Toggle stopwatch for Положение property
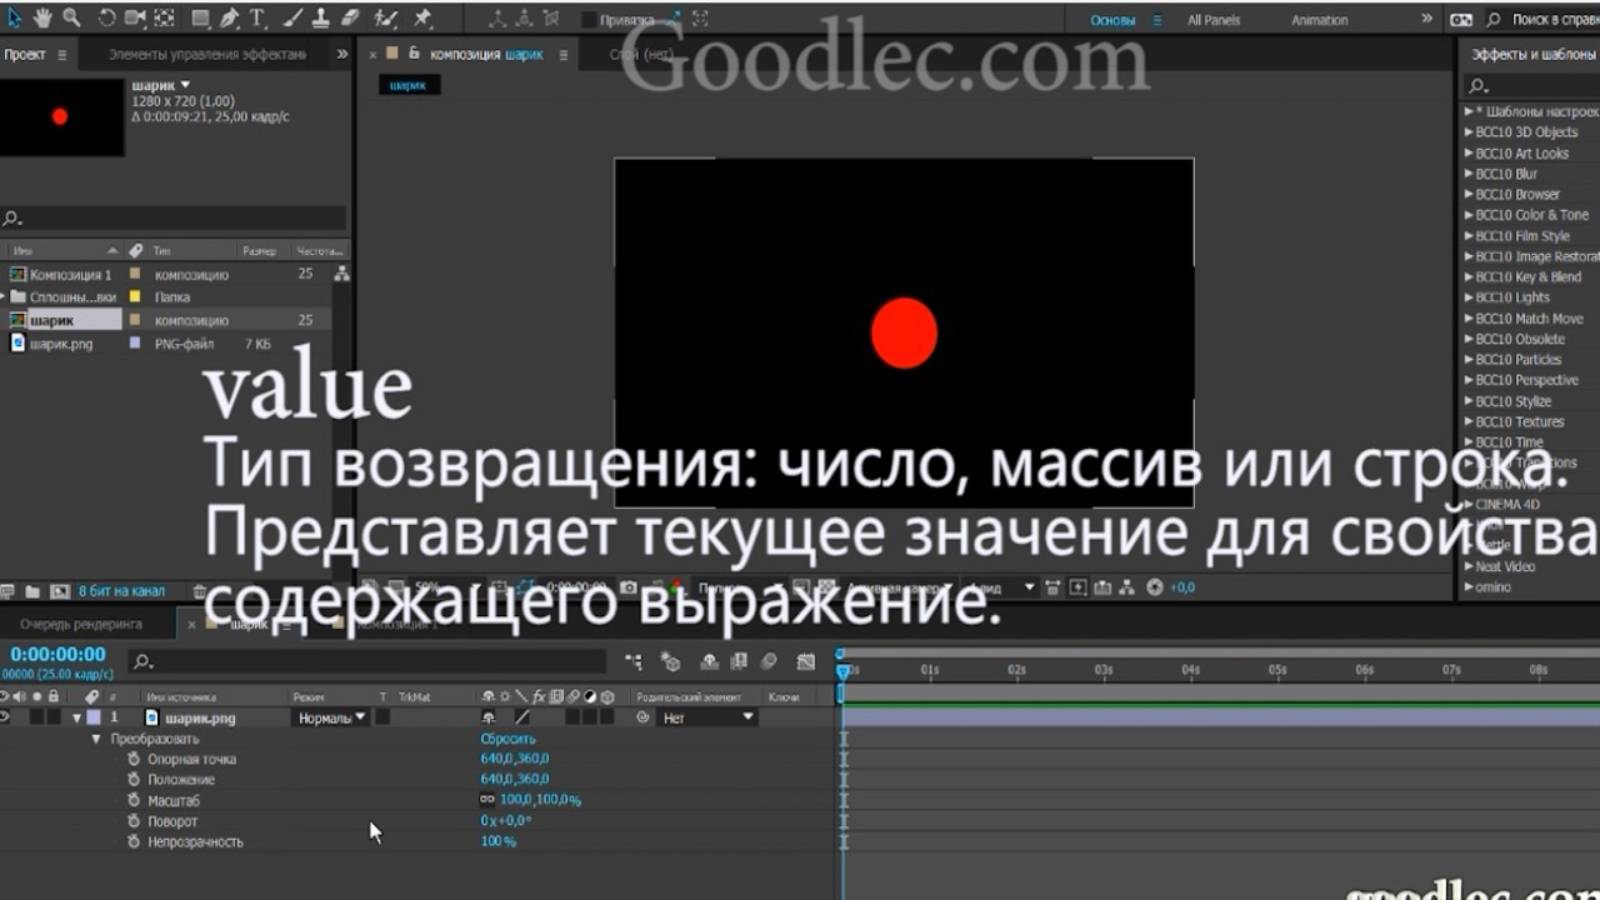1600x900 pixels. 133,779
